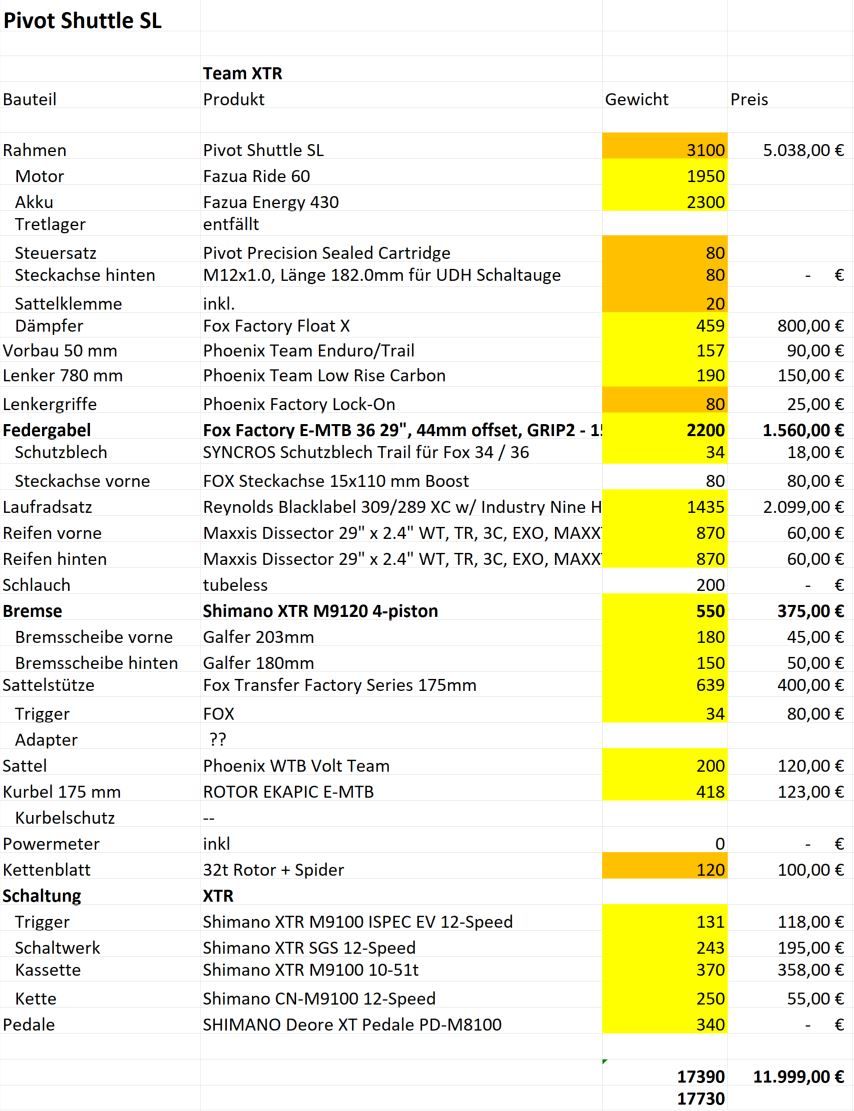Screen dimensions: 854x1111
Task: Click the Kassette weight cell 370
Action: pyautogui.click(x=665, y=970)
